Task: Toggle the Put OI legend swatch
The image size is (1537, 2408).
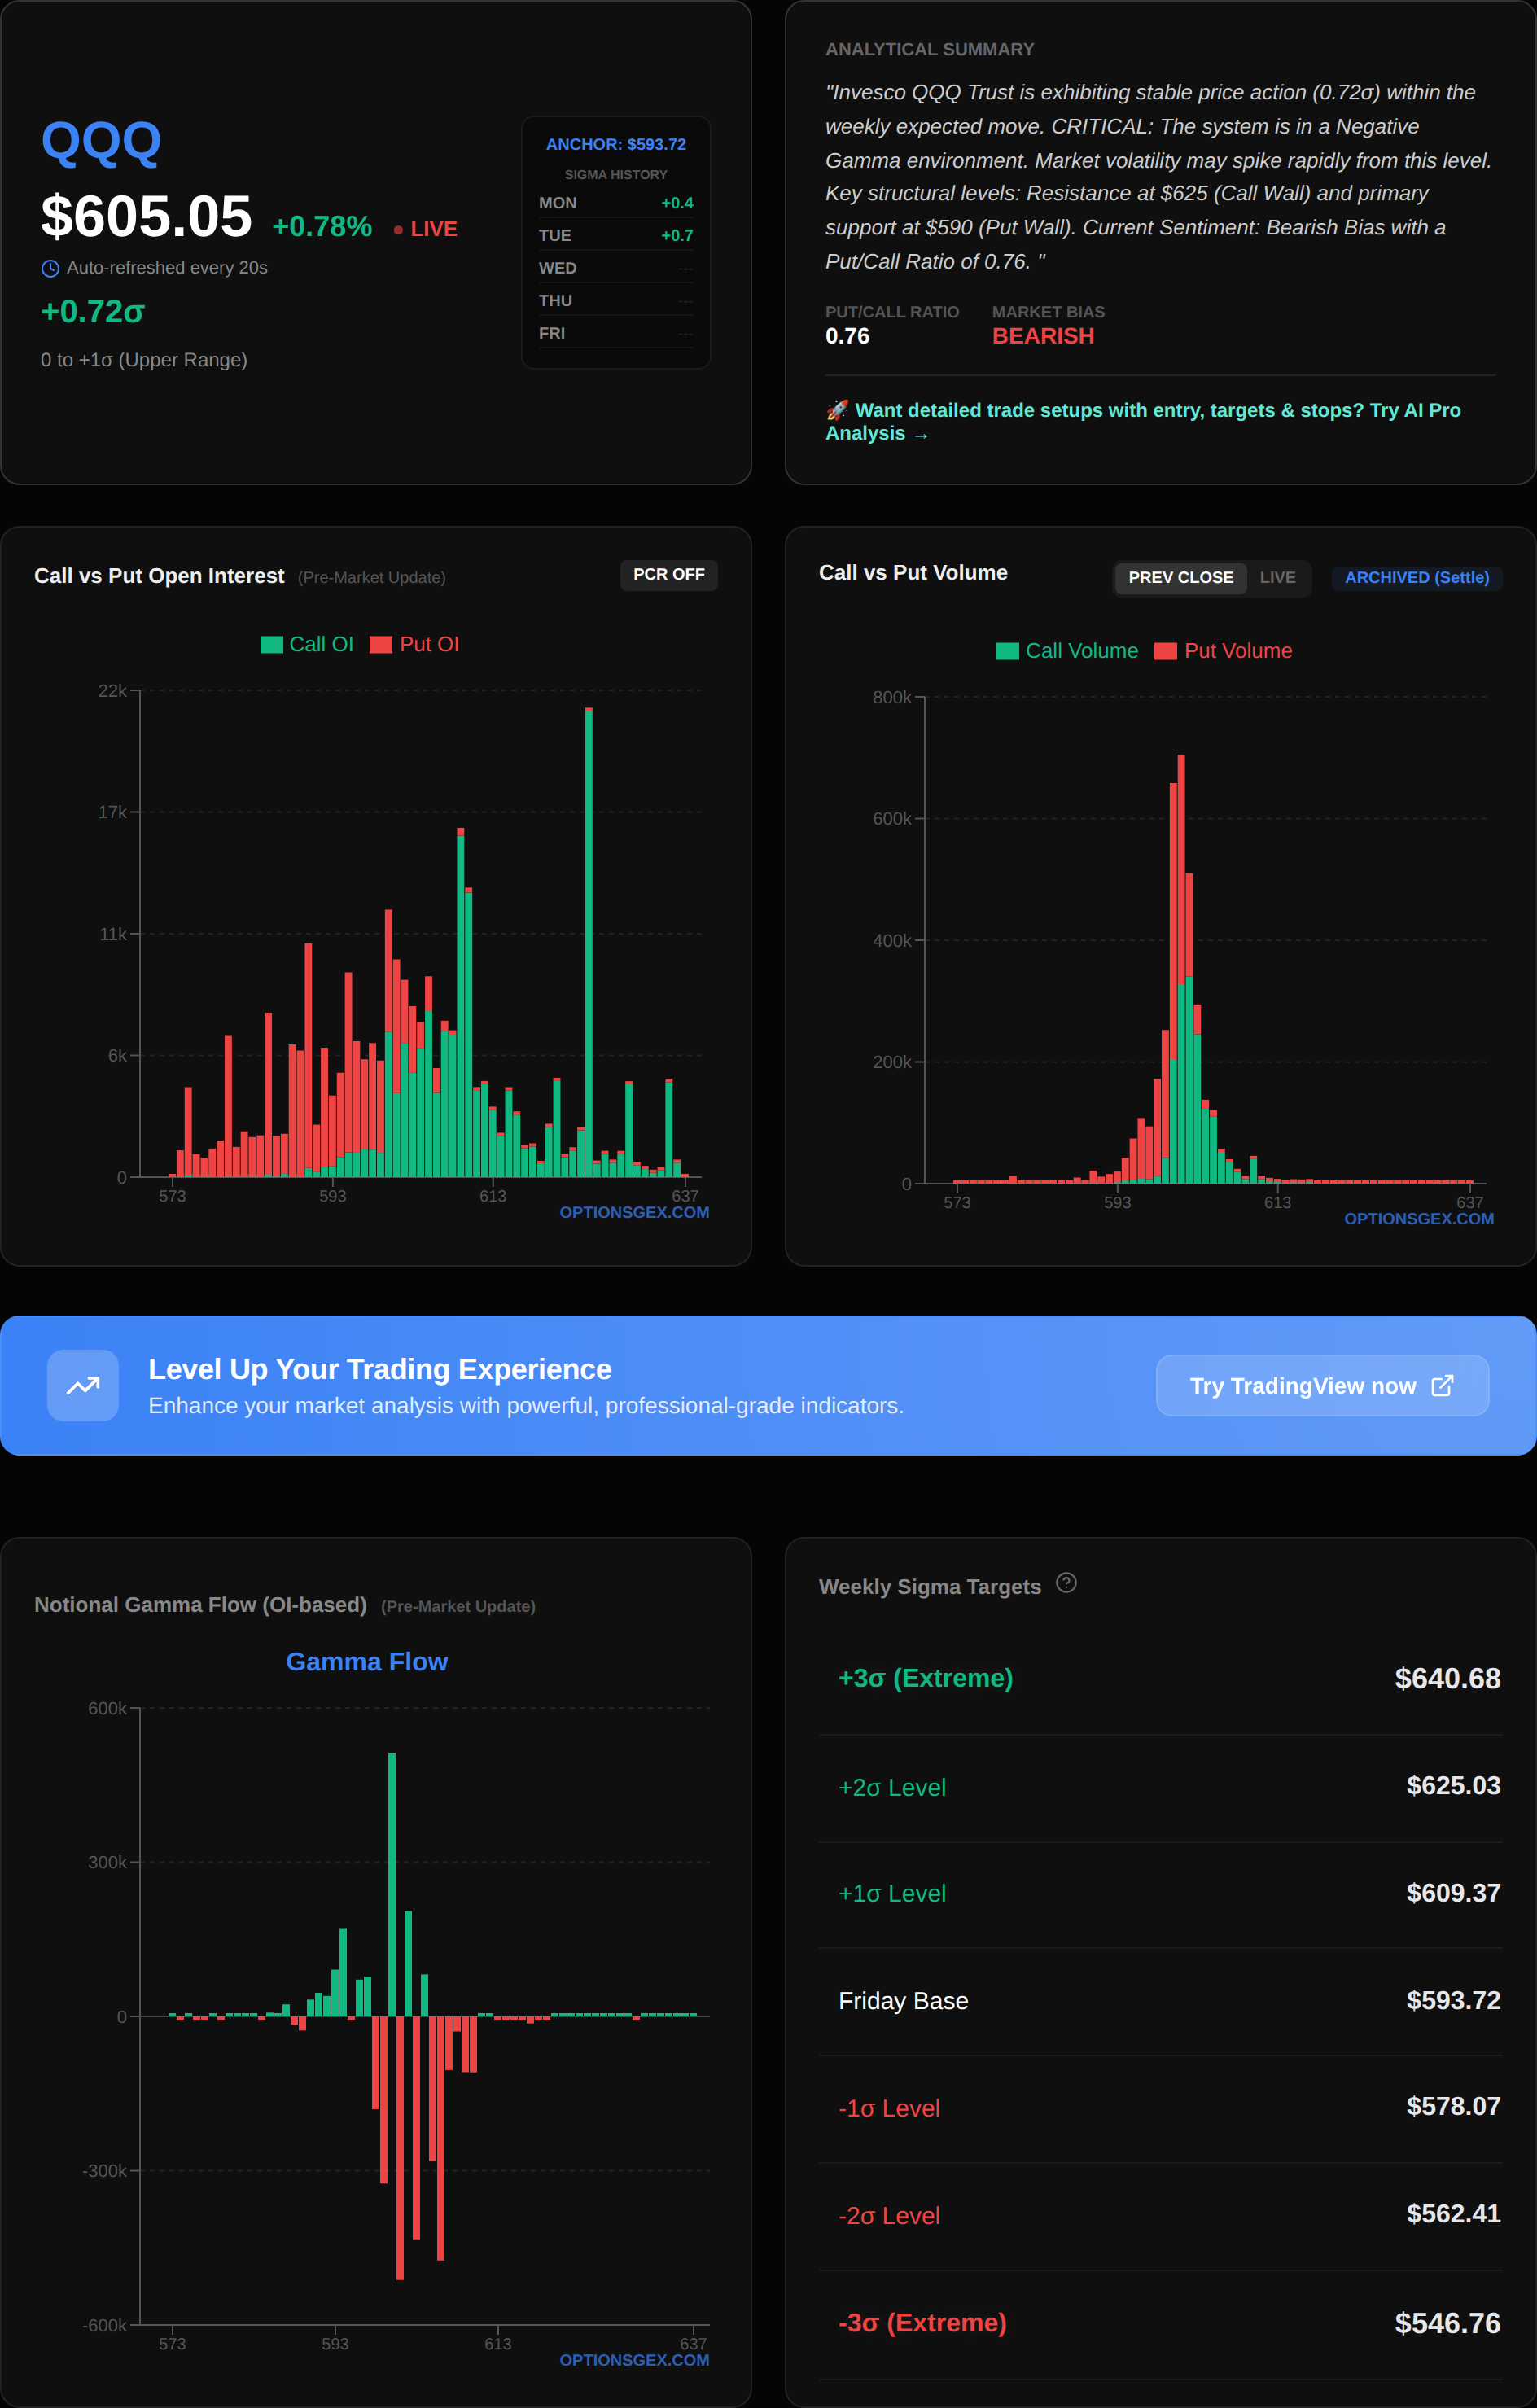Action: pyautogui.click(x=380, y=645)
